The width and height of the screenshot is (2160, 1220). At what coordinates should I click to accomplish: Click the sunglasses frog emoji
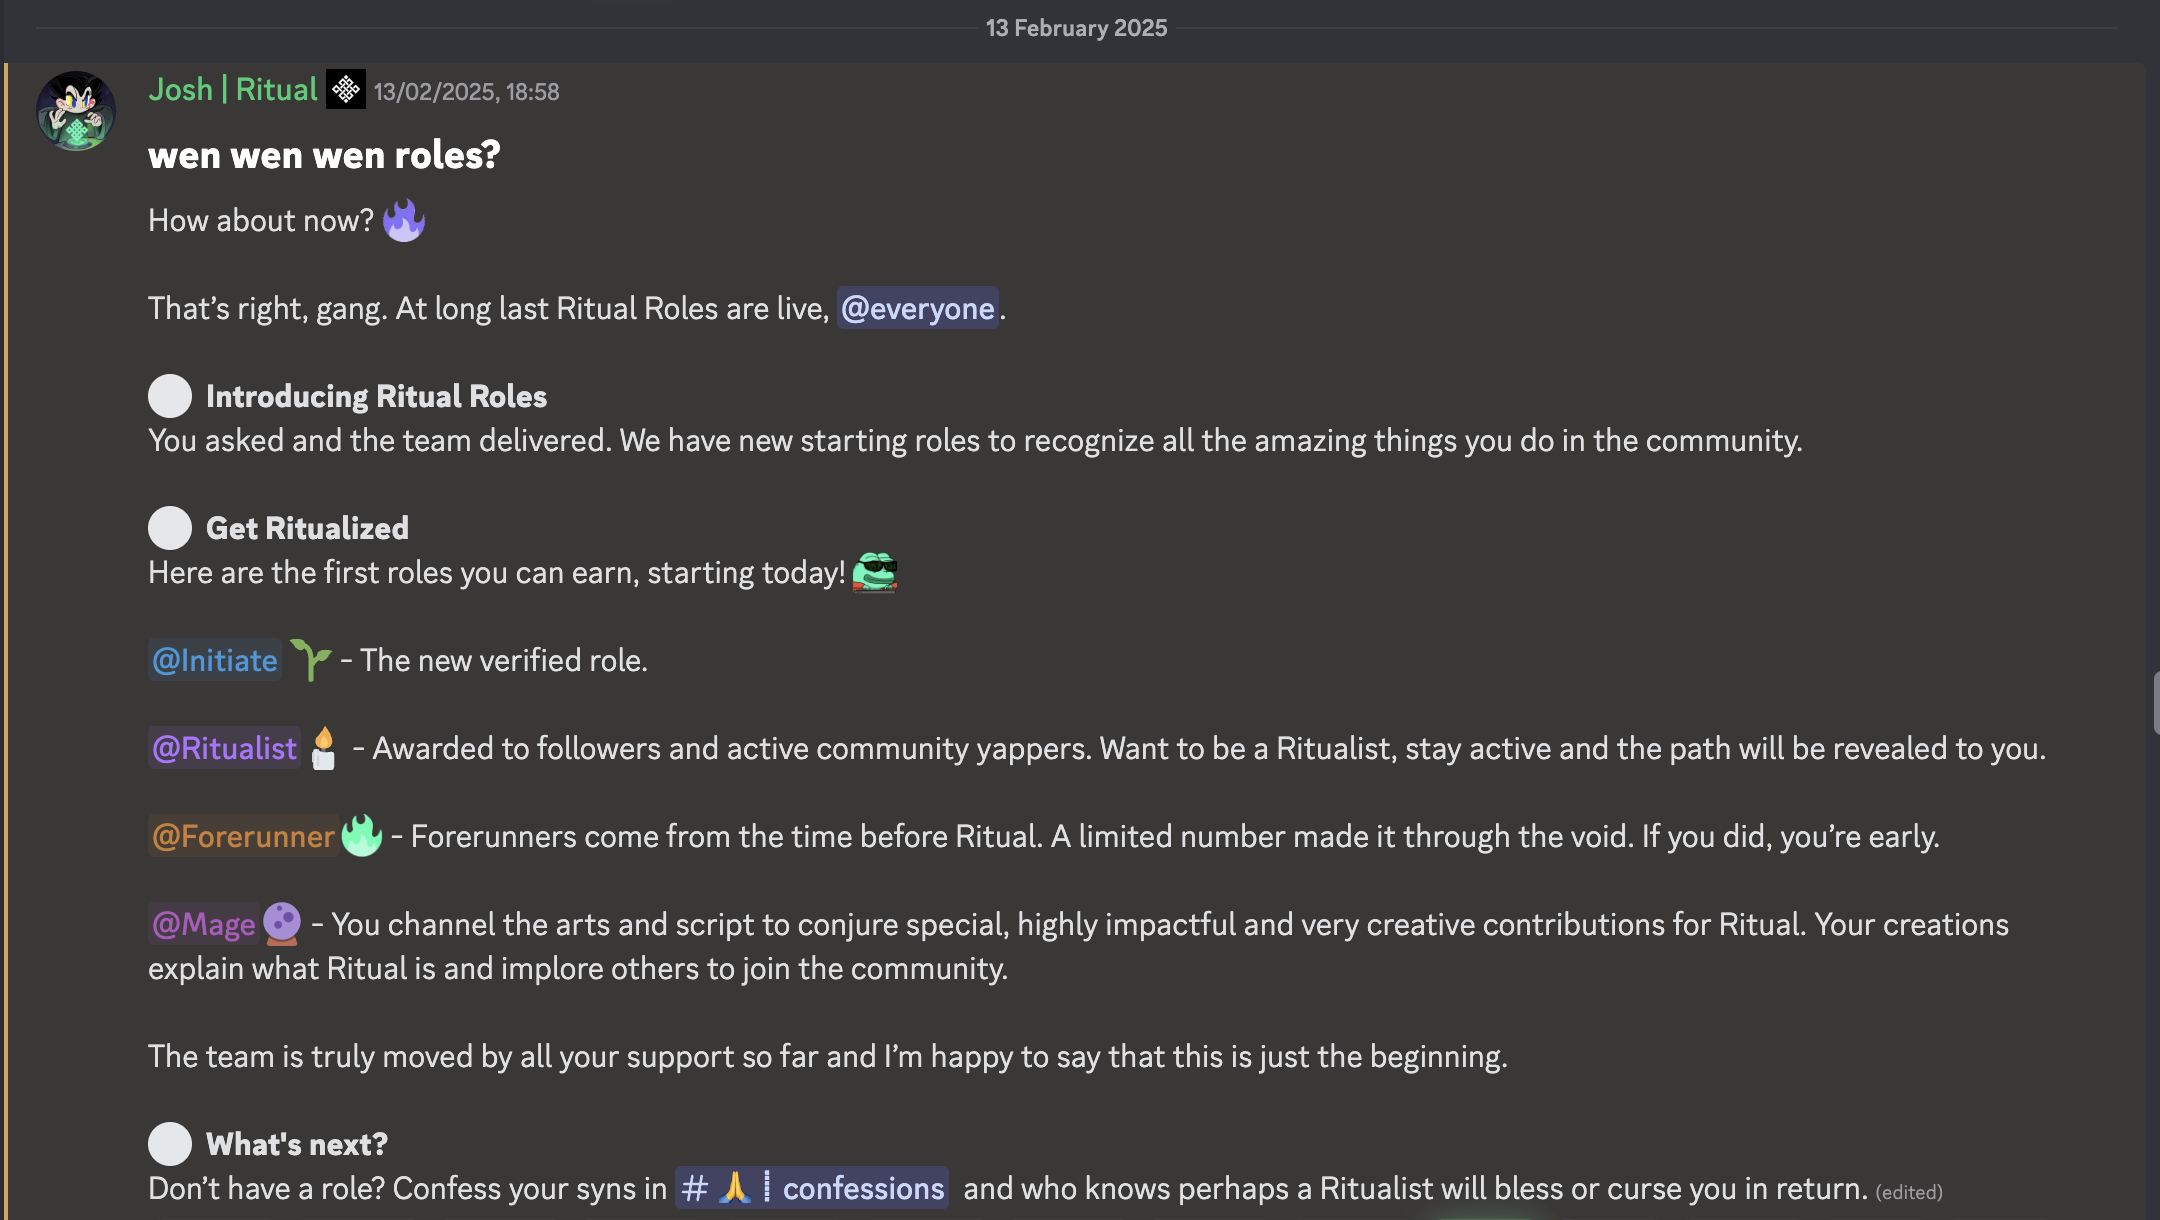[x=875, y=573]
